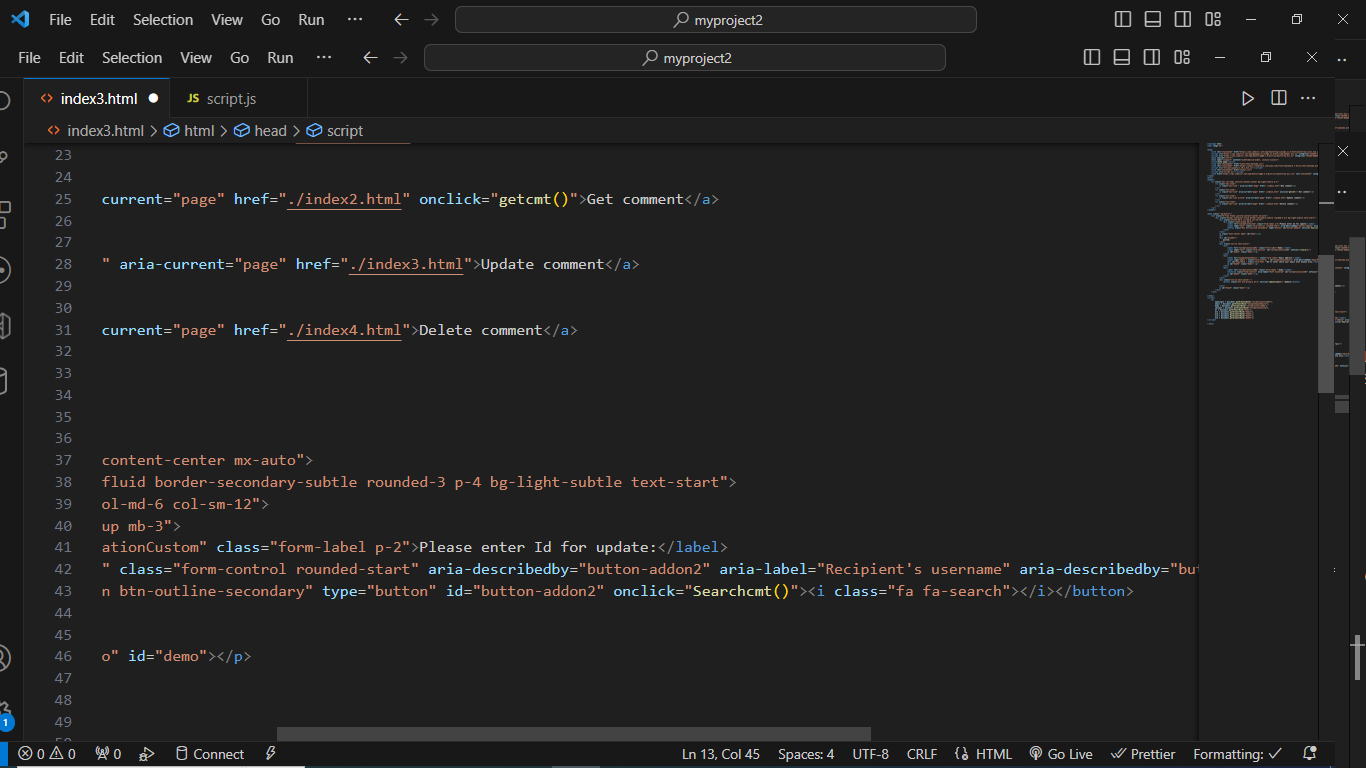The width and height of the screenshot is (1366, 768).
Task: Click the braces icon before HTML in status bar
Action: [x=962, y=754]
